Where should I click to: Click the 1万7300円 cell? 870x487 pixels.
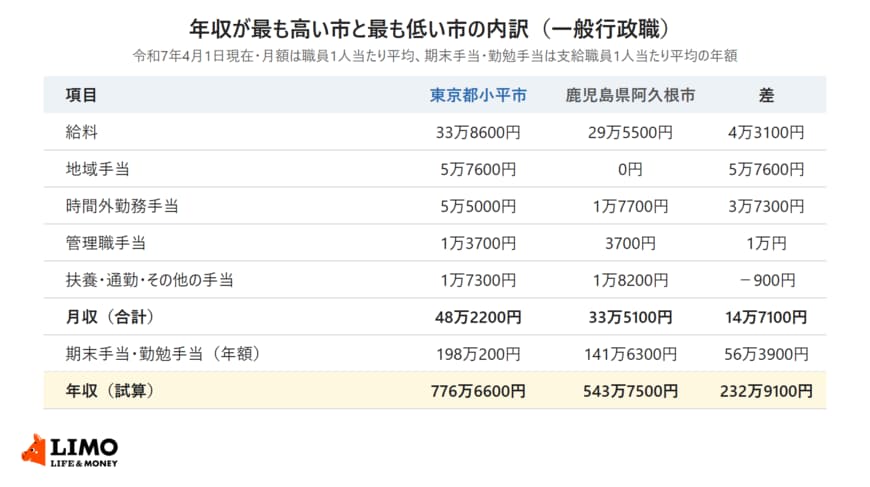click(478, 280)
